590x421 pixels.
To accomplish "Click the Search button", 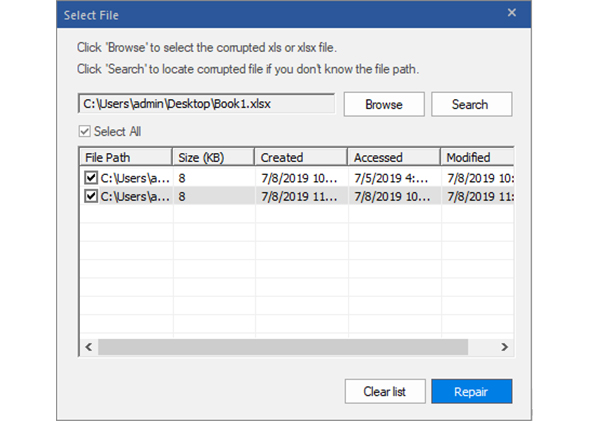I will coord(471,104).
